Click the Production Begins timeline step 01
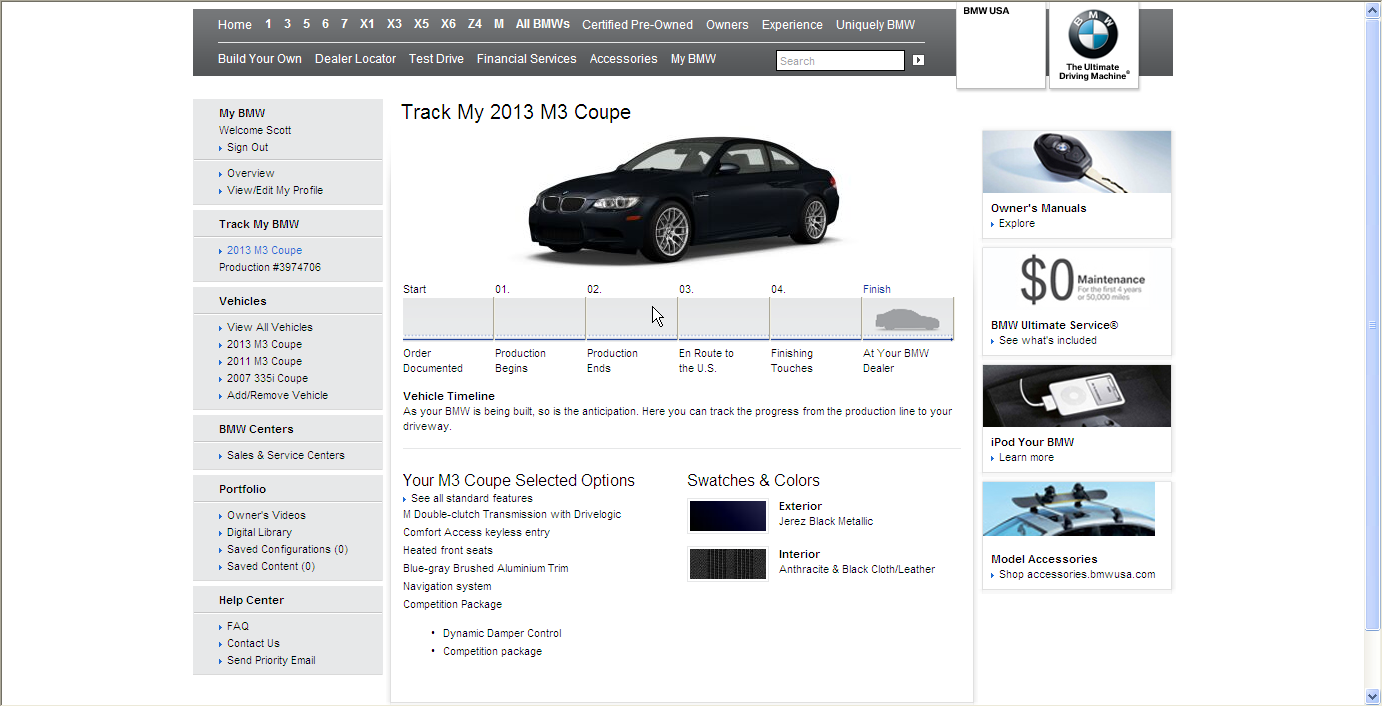Viewport: 1383px width, 707px height. point(540,319)
